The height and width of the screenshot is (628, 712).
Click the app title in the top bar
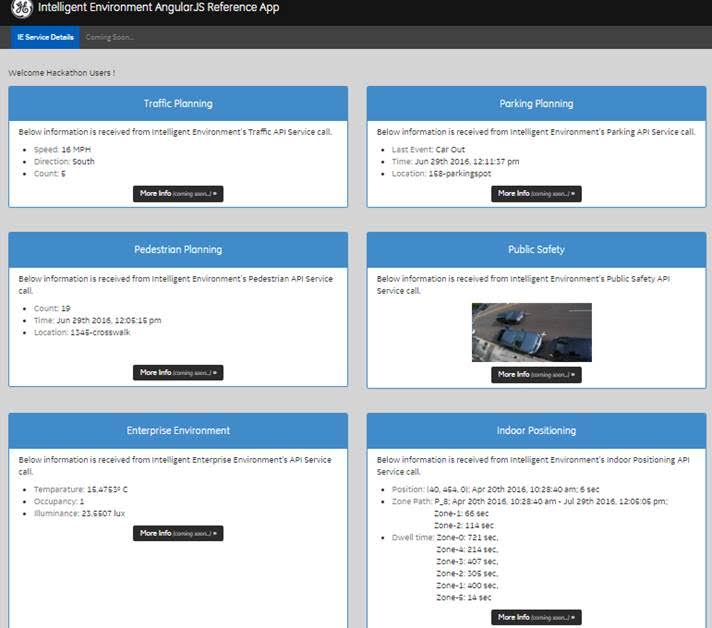coord(158,8)
